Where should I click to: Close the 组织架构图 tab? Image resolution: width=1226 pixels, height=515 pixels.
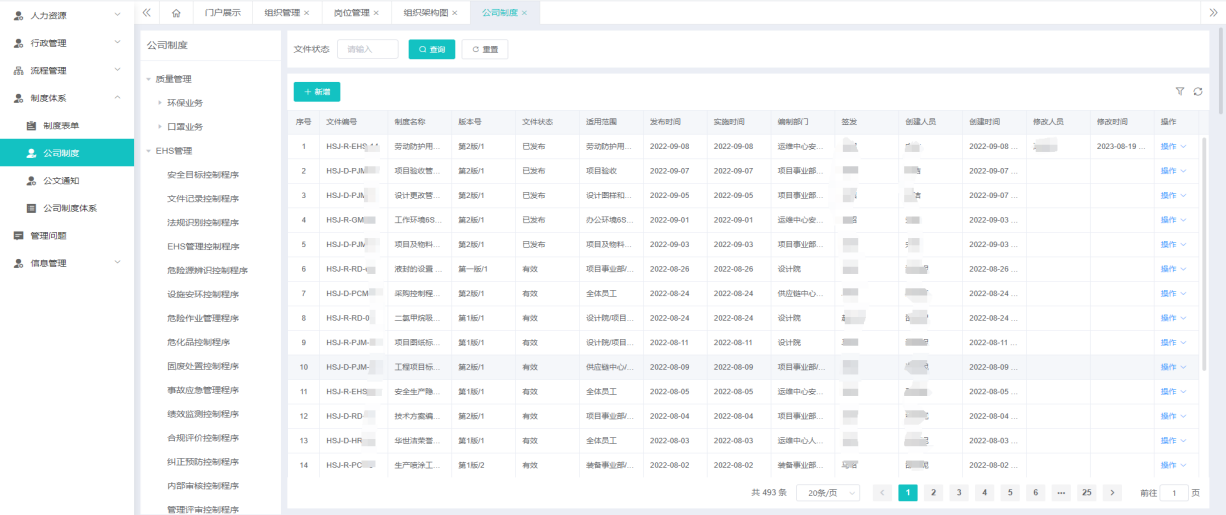pyautogui.click(x=454, y=13)
